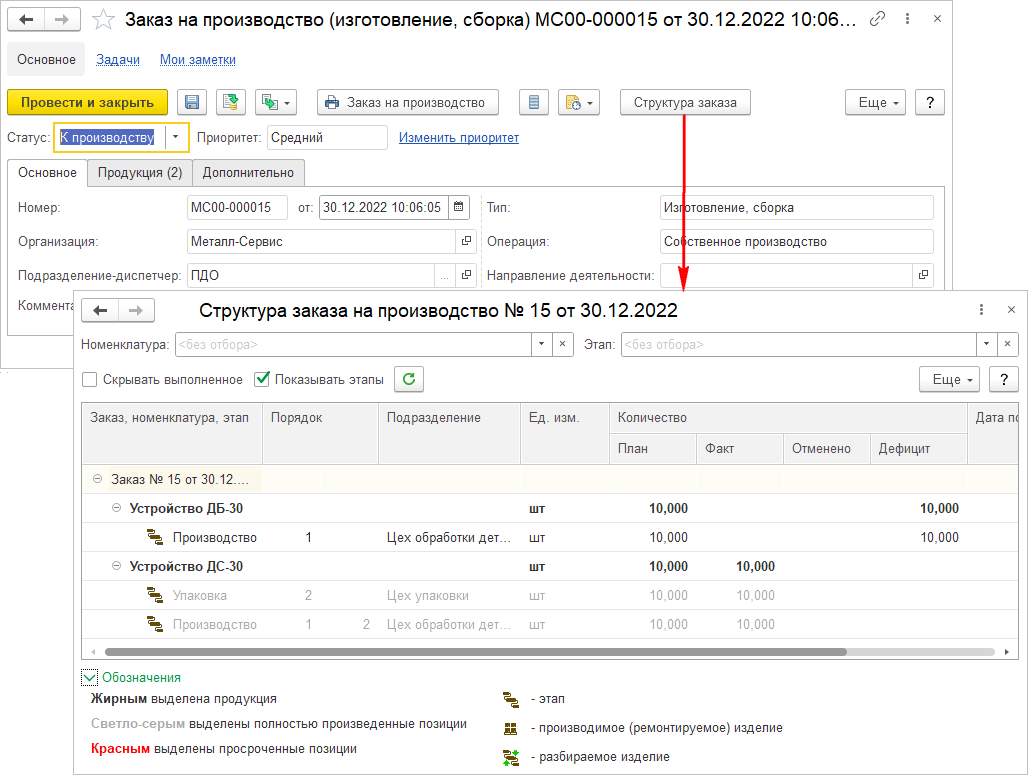Click the horizontal scrollbar of the table
This screenshot has width=1030, height=779.
tap(476, 652)
